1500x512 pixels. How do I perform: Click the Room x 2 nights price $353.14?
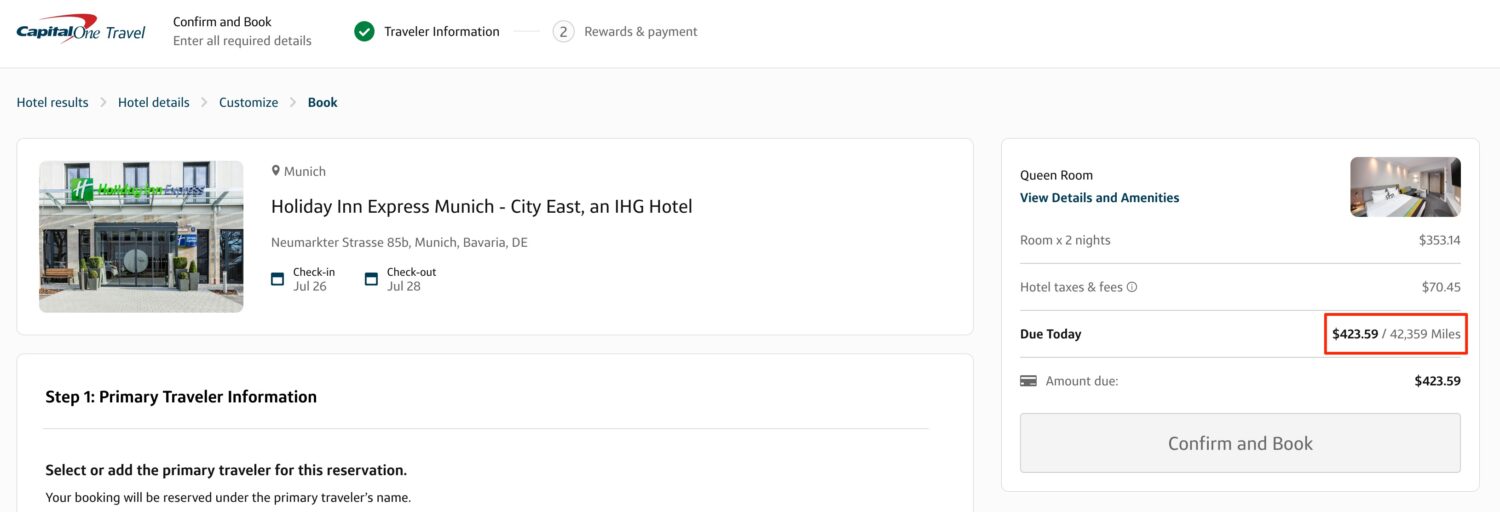(1440, 240)
